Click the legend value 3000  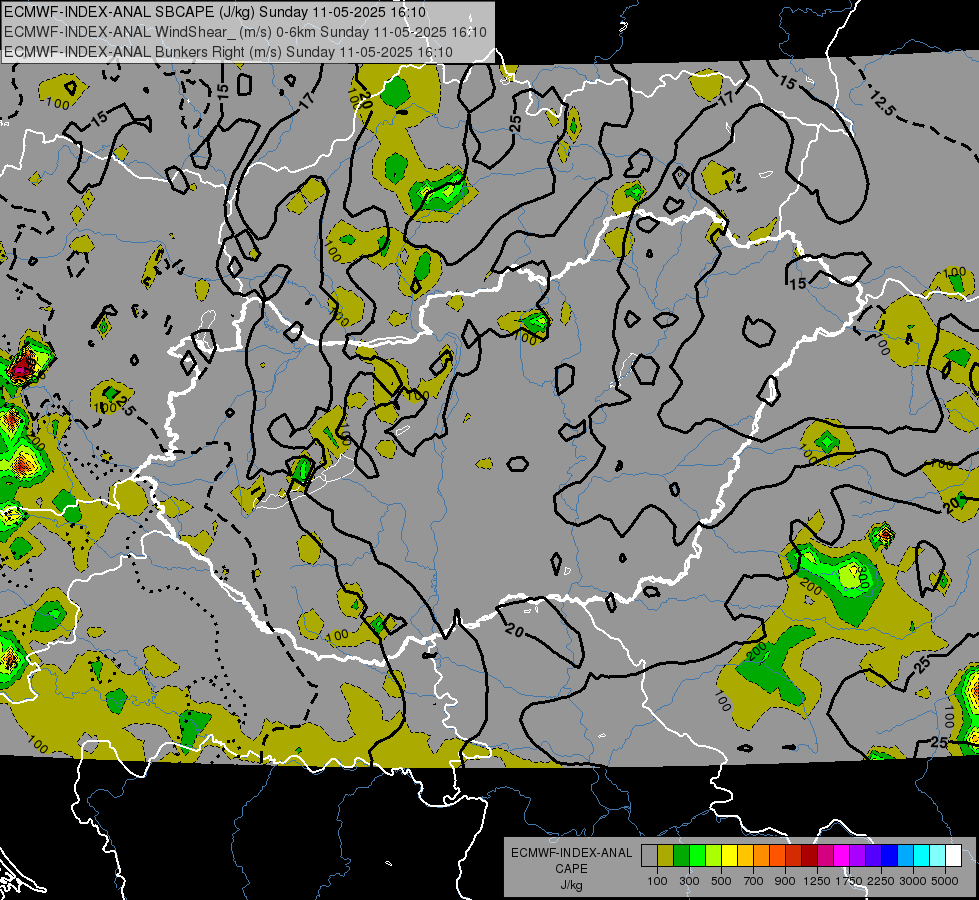[913, 881]
